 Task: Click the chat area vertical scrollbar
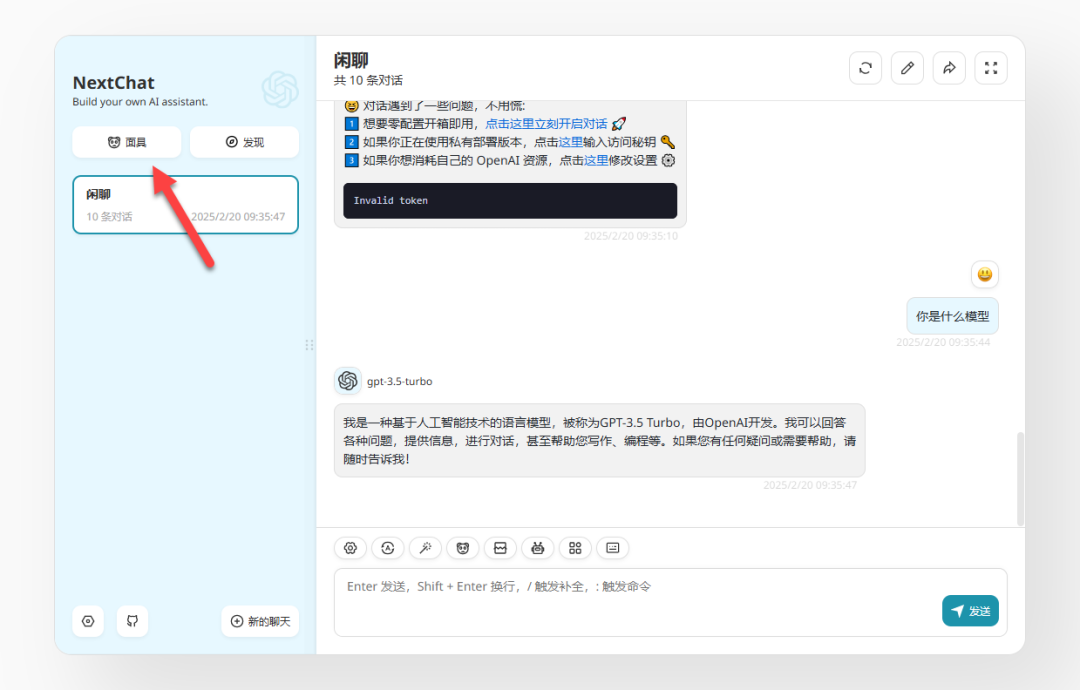point(1020,479)
